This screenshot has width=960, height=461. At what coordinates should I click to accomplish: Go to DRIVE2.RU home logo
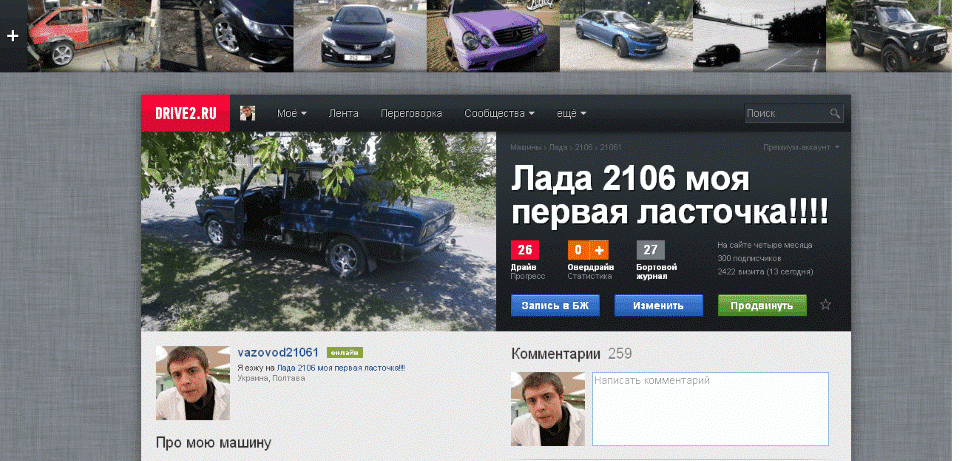point(186,113)
